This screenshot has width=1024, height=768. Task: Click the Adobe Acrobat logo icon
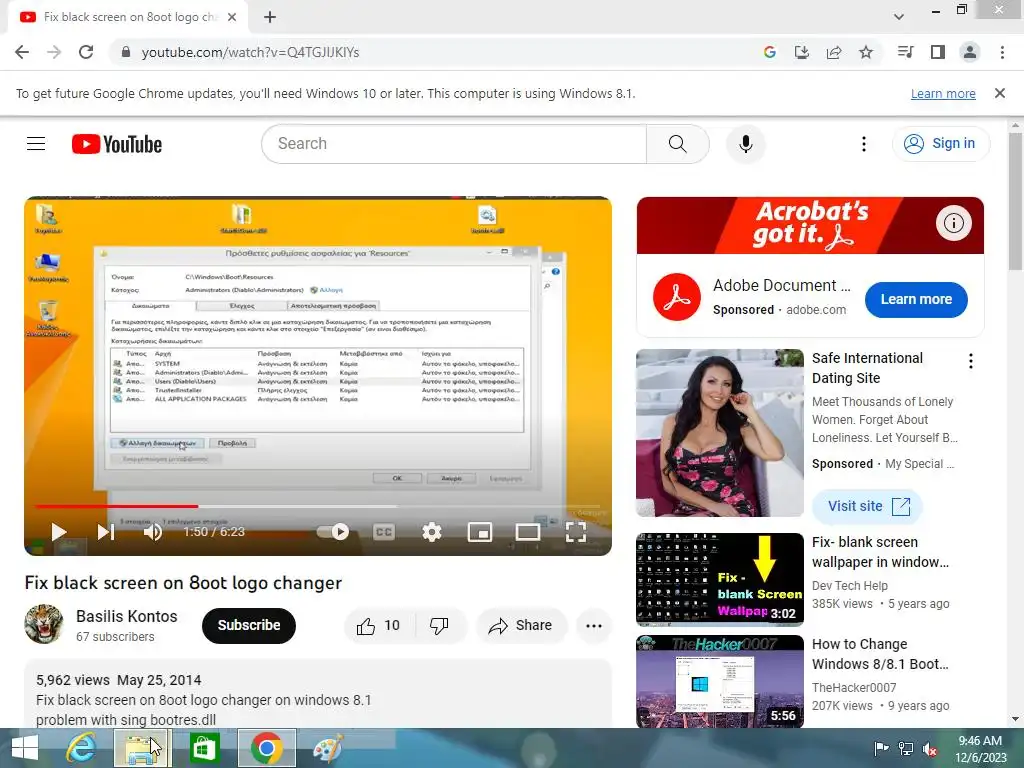pyautogui.click(x=677, y=297)
